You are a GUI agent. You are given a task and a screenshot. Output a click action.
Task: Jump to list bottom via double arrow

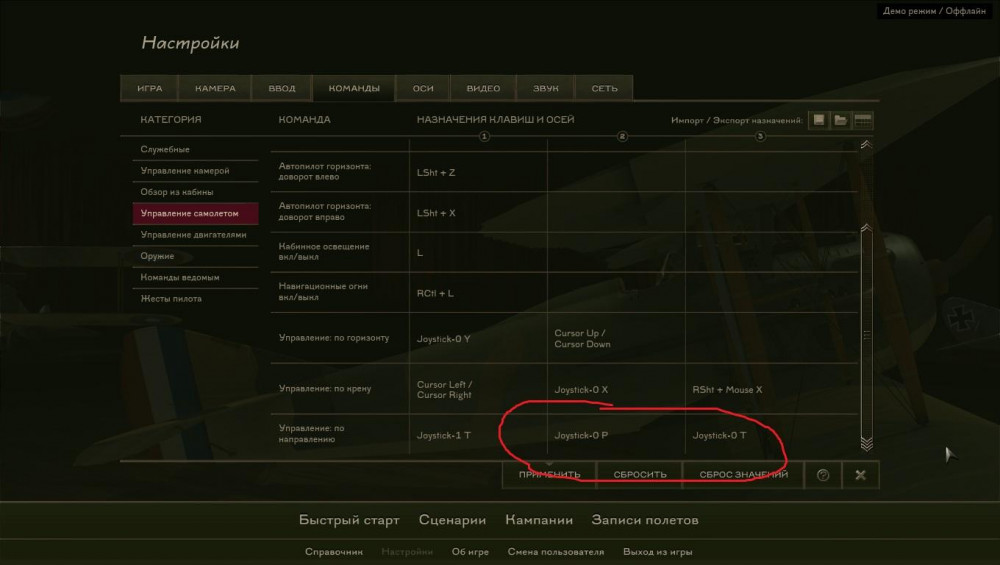[866, 443]
